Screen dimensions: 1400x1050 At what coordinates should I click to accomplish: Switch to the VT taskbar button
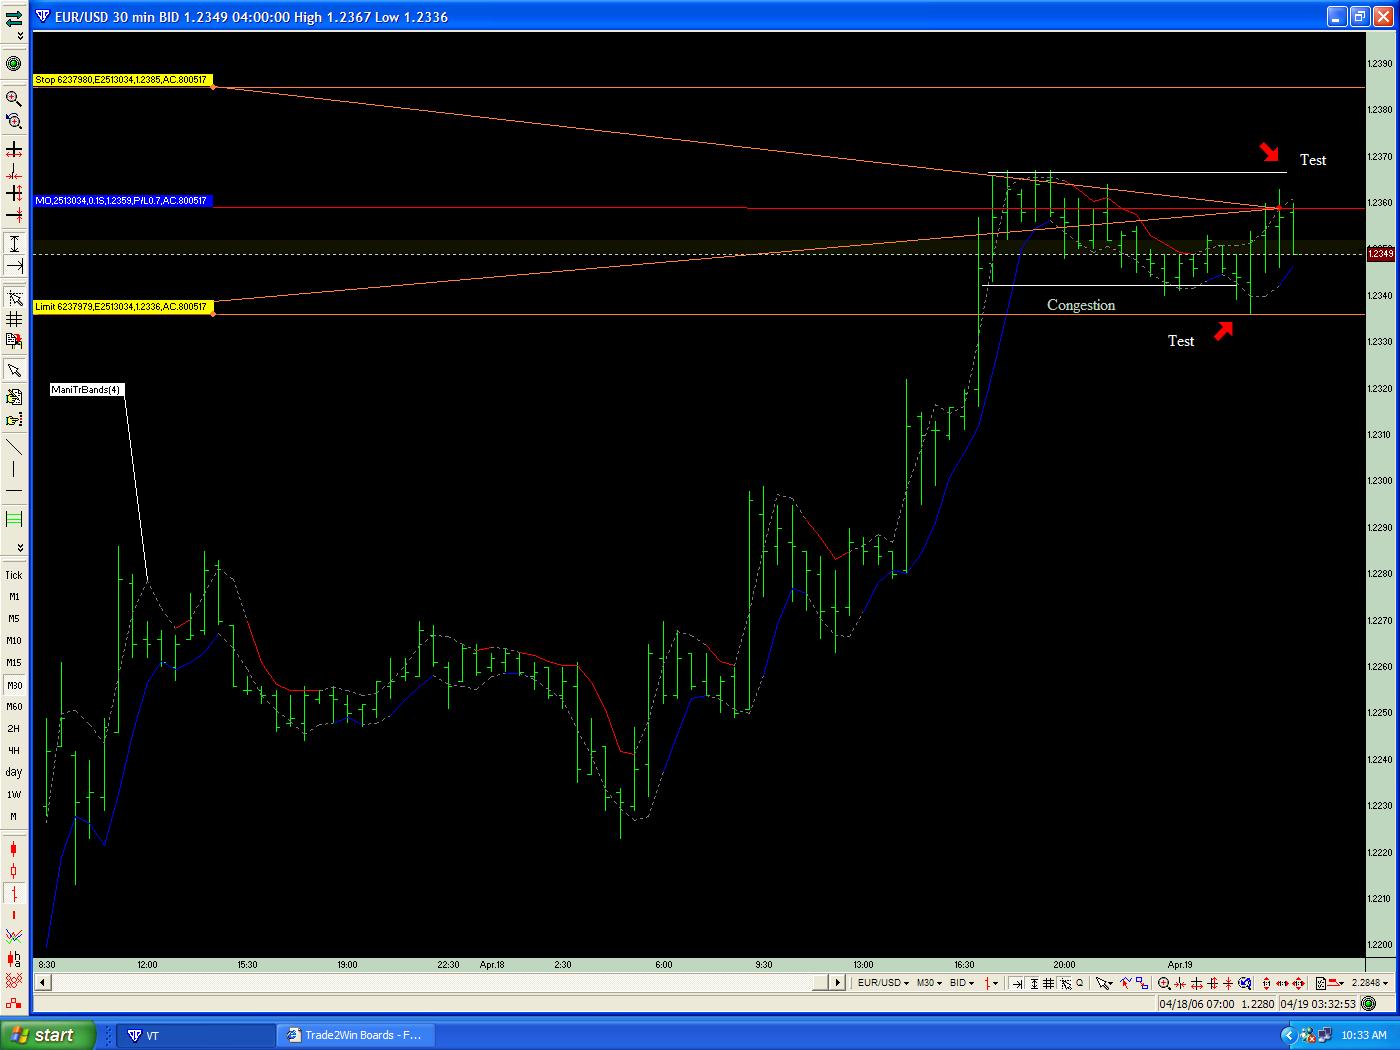195,1035
